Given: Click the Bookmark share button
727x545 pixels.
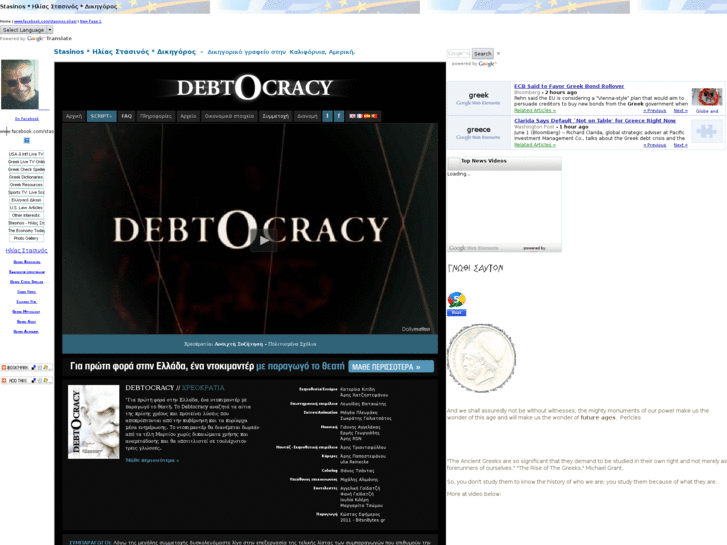Looking at the screenshot, I should pos(26,367).
